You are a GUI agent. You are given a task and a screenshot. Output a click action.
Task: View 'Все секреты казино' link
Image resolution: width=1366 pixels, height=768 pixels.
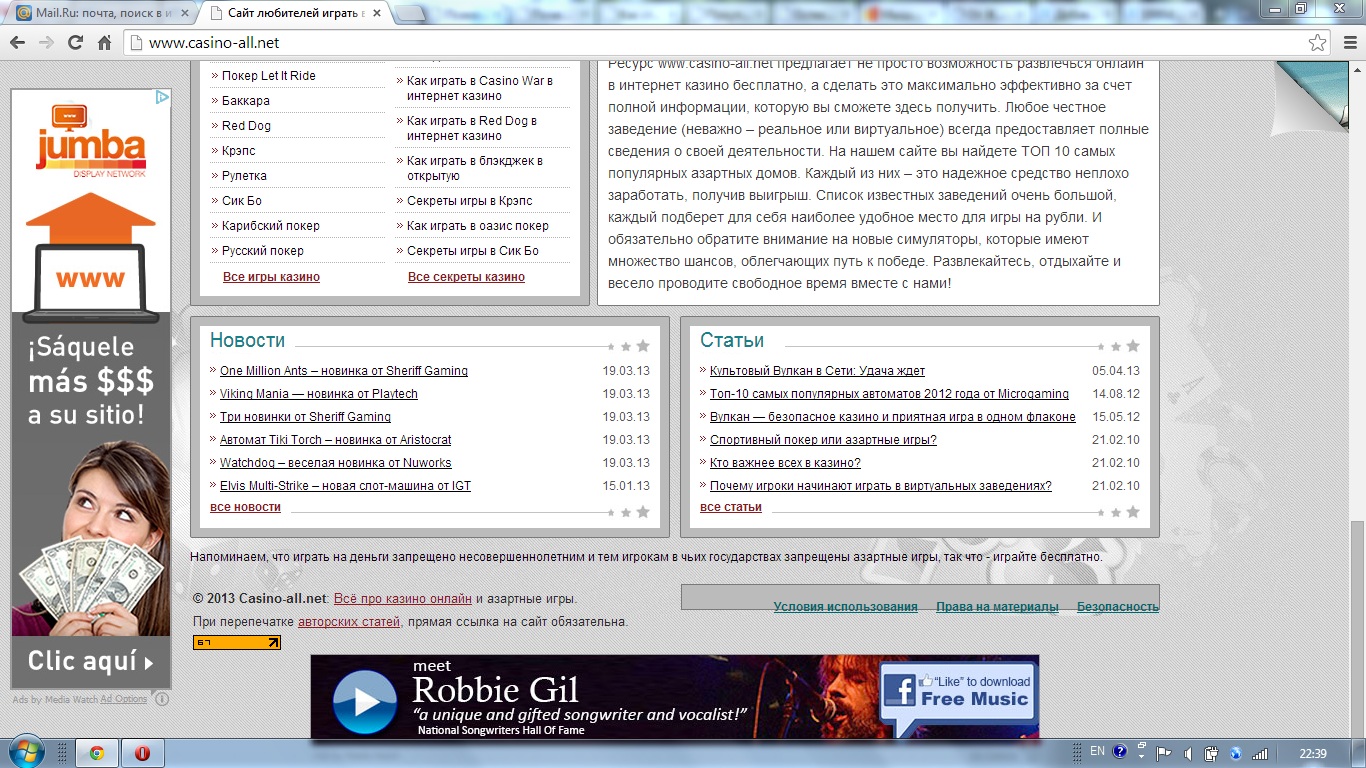(466, 277)
